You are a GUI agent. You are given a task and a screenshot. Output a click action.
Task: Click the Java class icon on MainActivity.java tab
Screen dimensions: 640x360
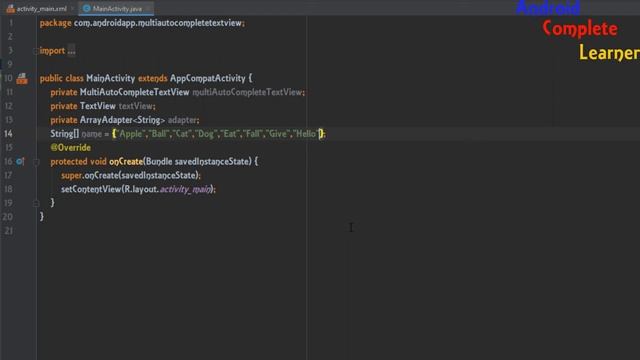click(87, 8)
